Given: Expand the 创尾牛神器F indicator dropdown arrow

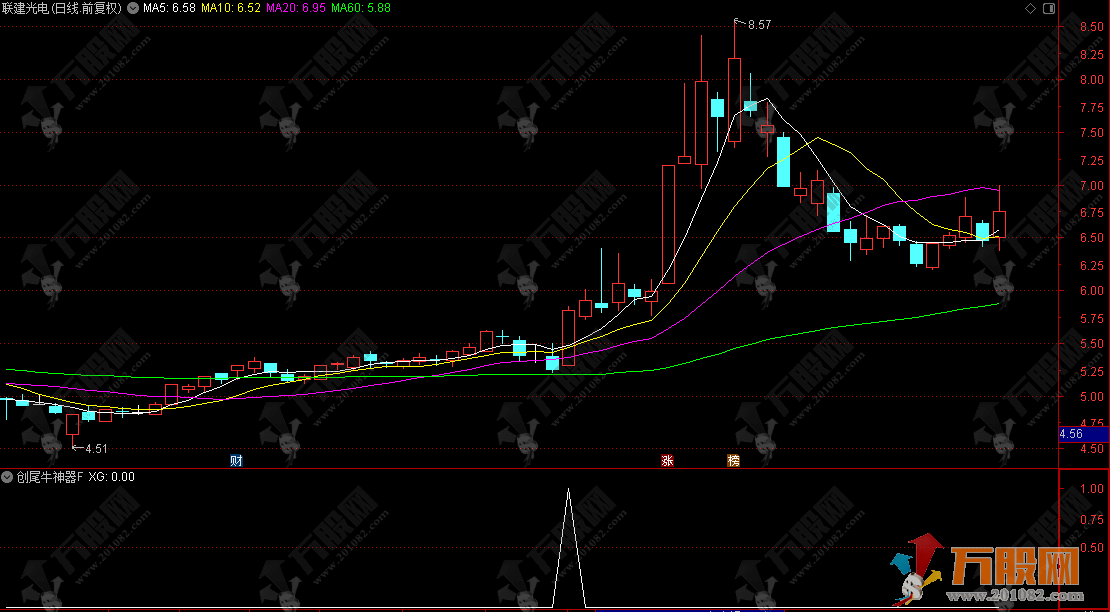Looking at the screenshot, I should 8,477.
